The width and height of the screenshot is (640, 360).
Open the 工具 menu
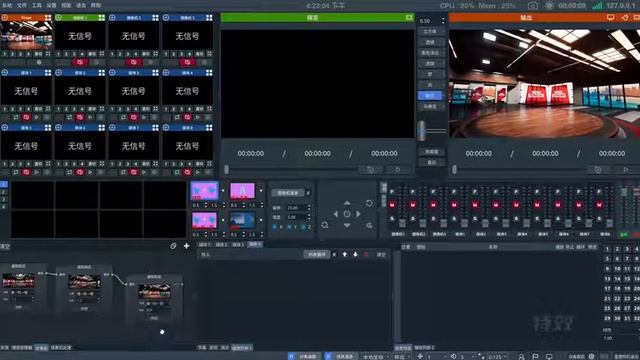point(37,5)
